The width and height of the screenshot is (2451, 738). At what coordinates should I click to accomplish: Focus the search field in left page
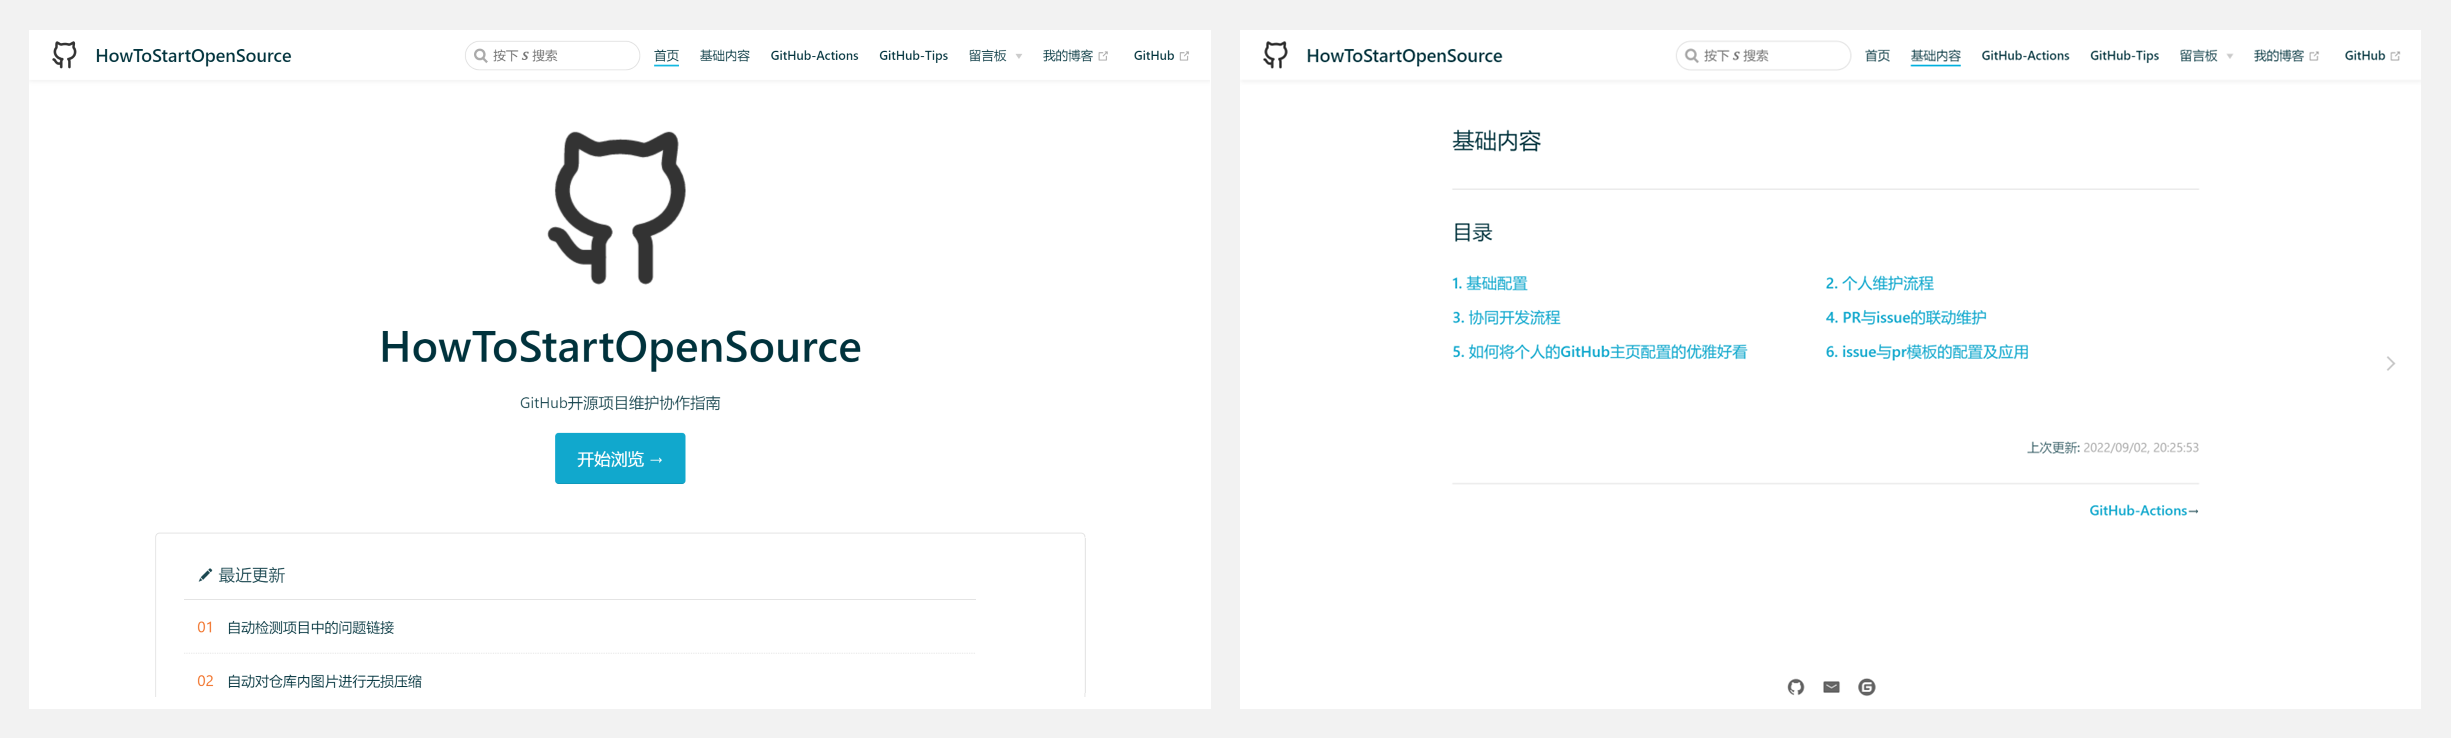pyautogui.click(x=552, y=56)
